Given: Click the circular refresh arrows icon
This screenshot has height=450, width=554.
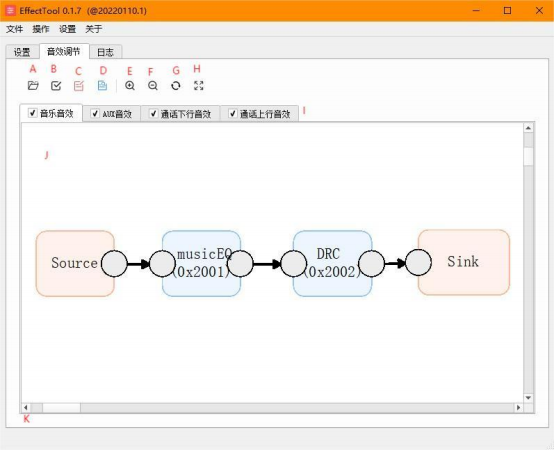Looking at the screenshot, I should 176,85.
